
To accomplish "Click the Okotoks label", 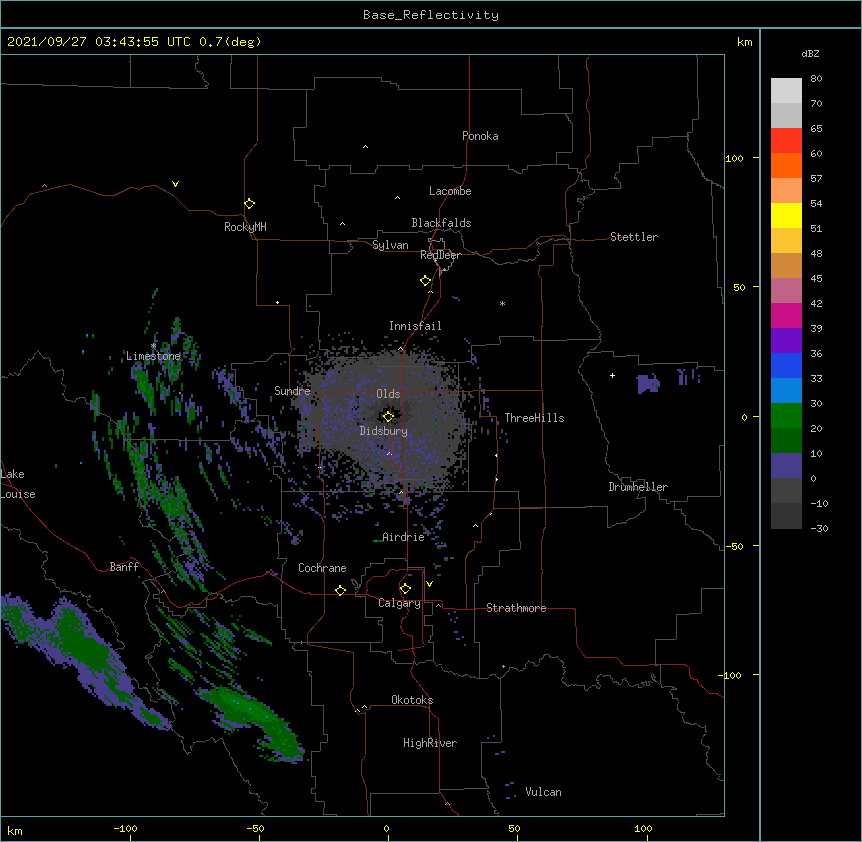I will pos(412,700).
